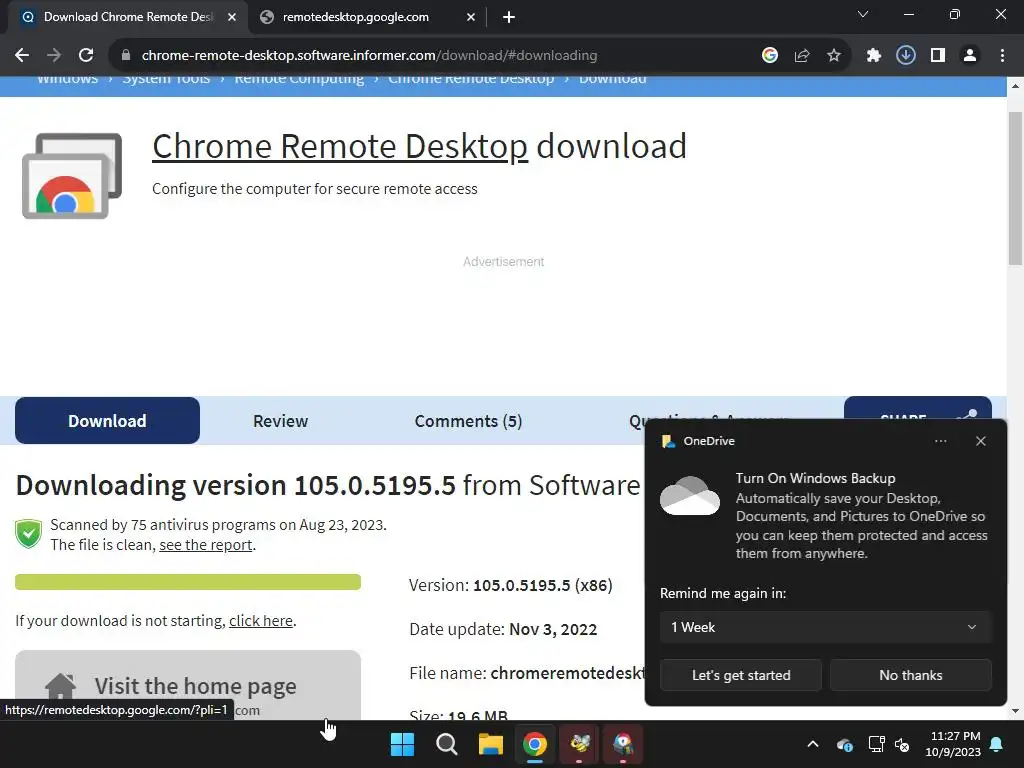Click the Windows breadcrumb link
Viewport: 1024px width, 768px height.
pyautogui.click(x=67, y=80)
